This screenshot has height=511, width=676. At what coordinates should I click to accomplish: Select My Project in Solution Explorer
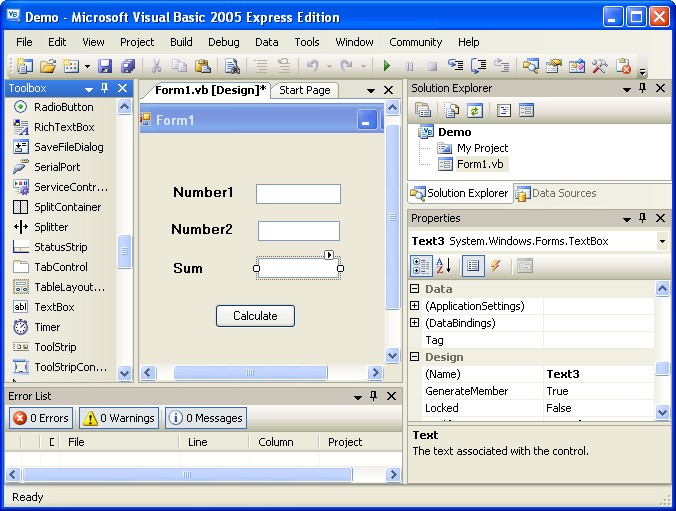[482, 148]
